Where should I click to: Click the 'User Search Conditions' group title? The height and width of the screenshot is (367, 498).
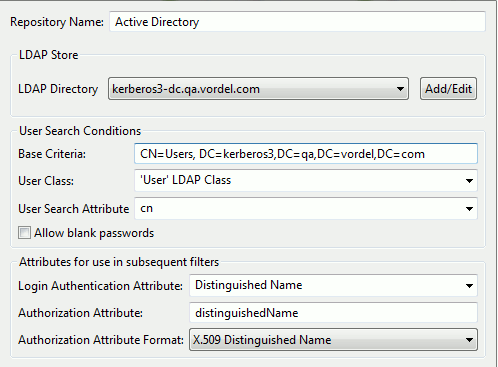pos(80,131)
